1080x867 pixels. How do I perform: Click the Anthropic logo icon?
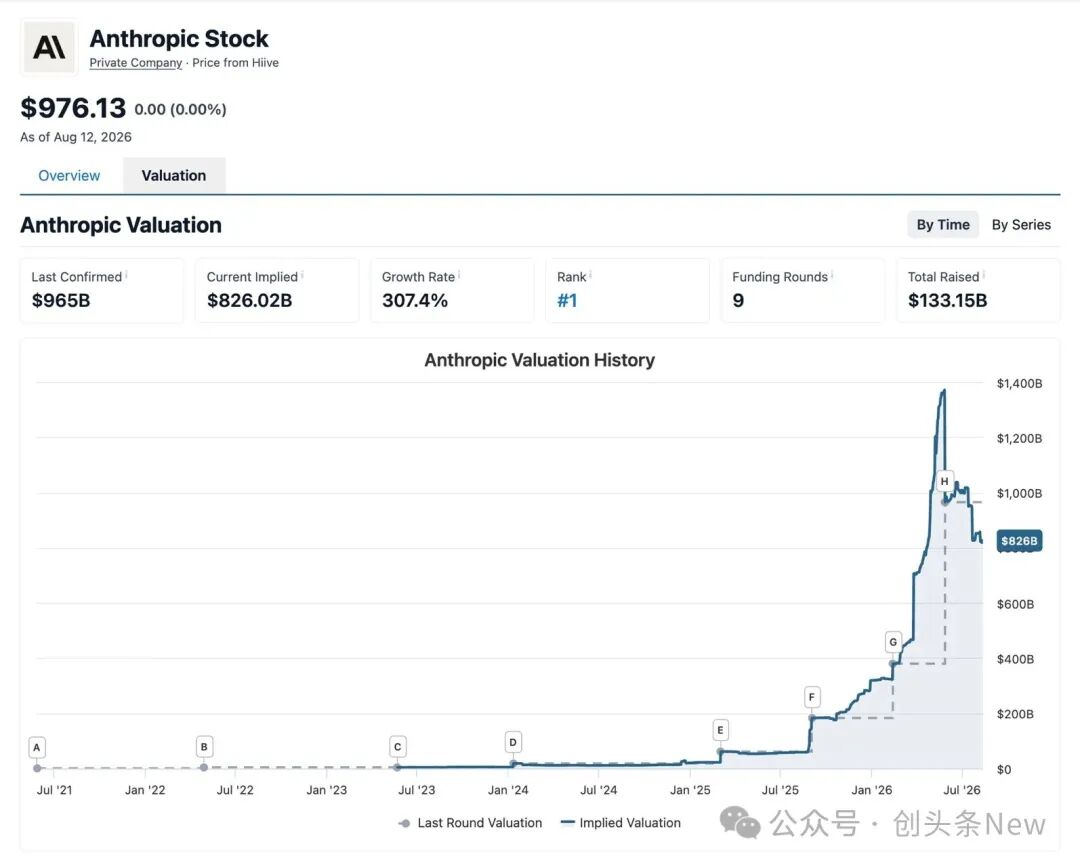[49, 48]
